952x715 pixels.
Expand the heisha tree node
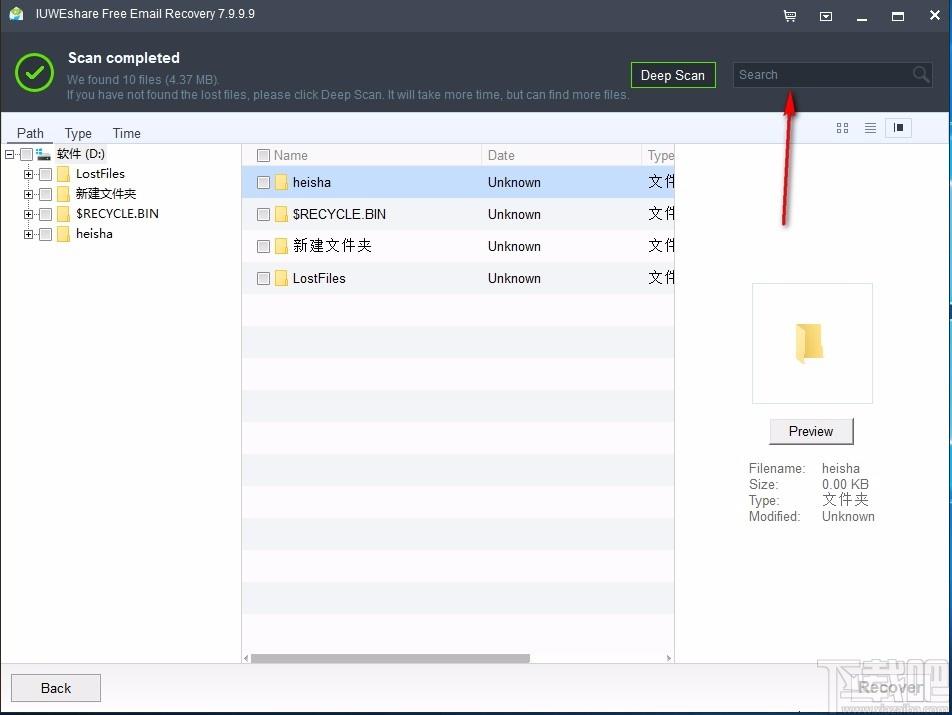(28, 234)
